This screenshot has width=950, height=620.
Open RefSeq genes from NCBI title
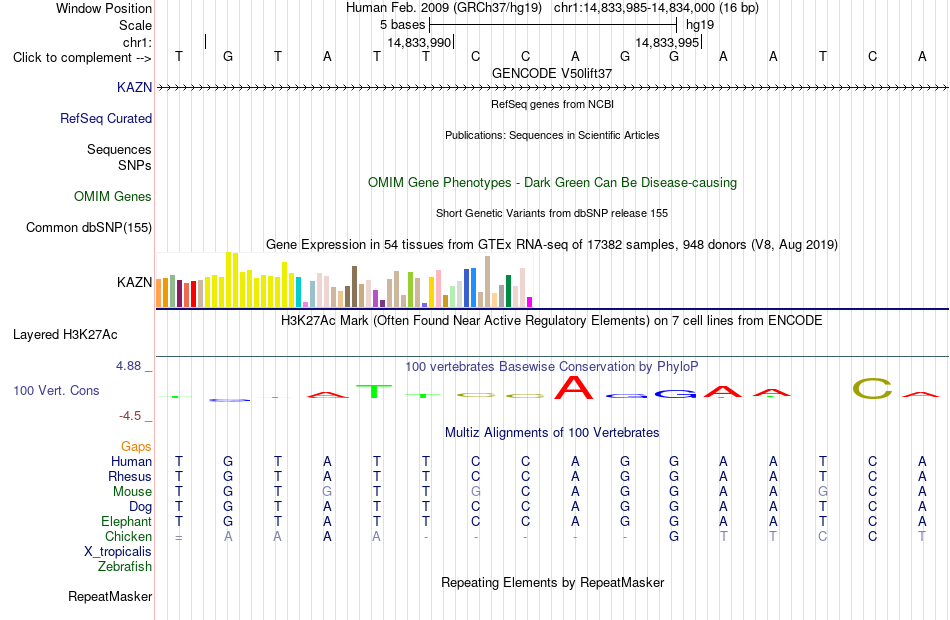552,104
